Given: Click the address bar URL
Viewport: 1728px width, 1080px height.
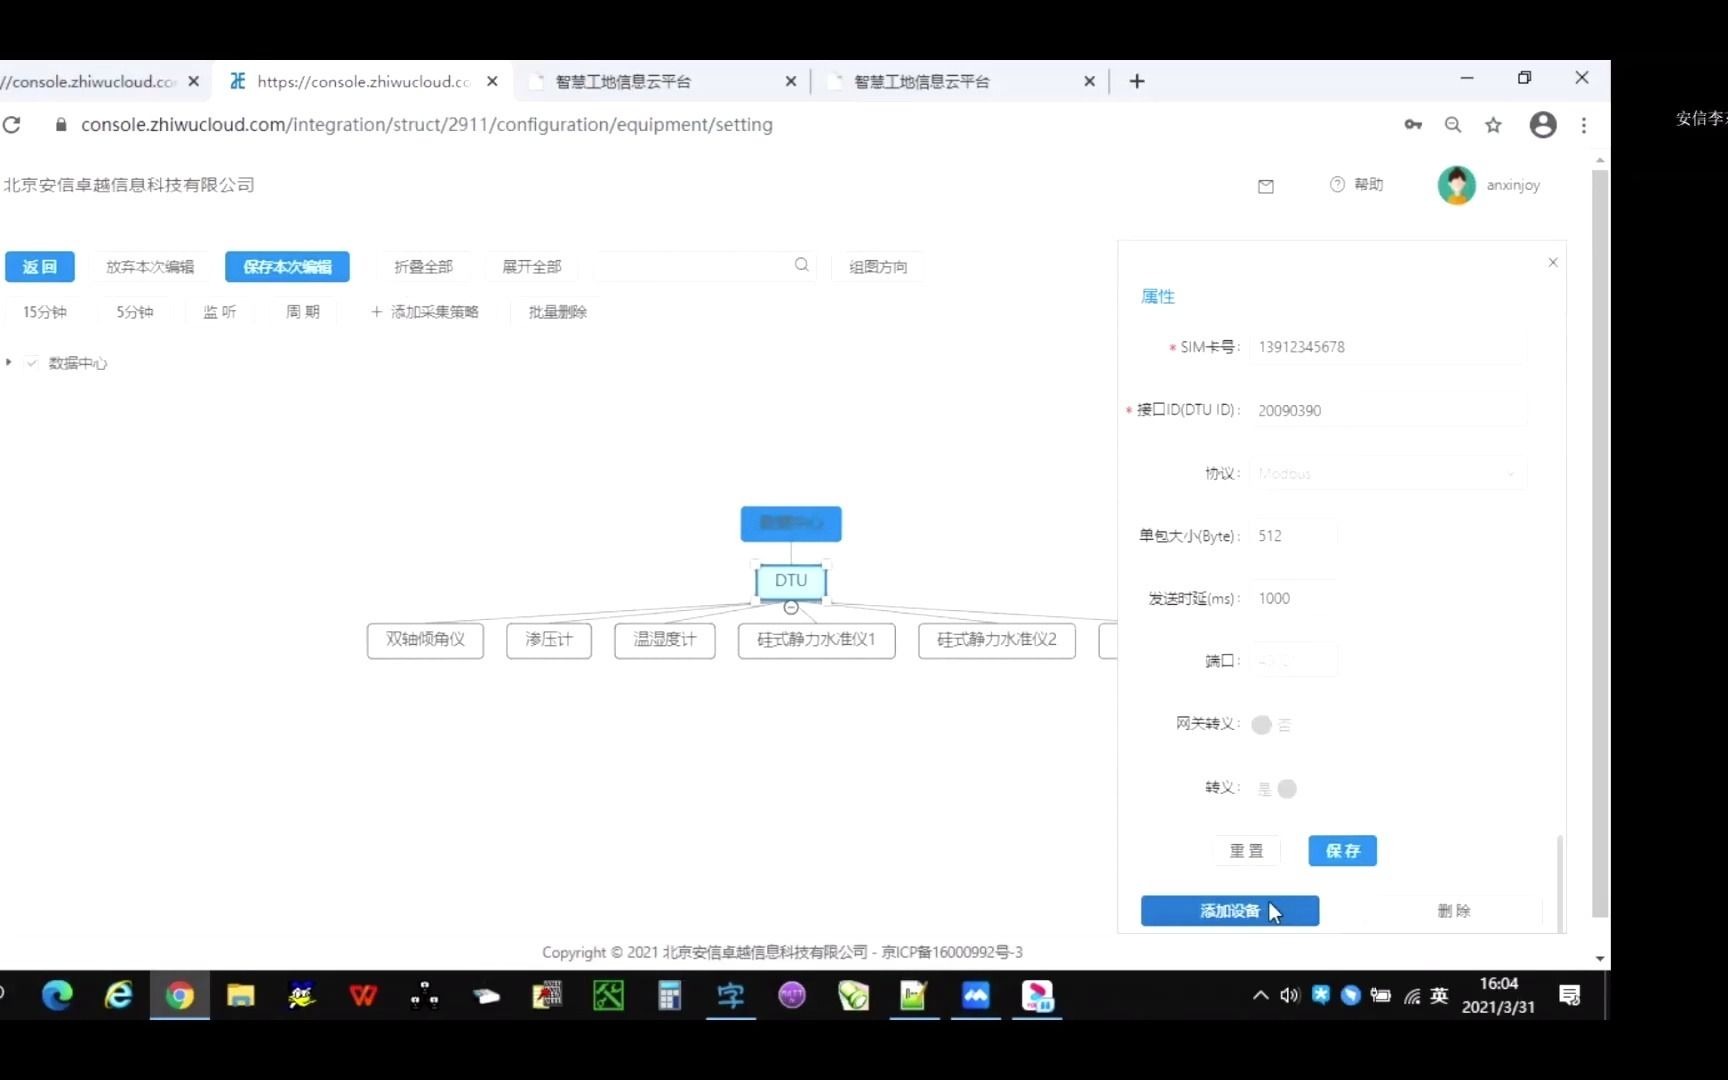Looking at the screenshot, I should pos(426,125).
